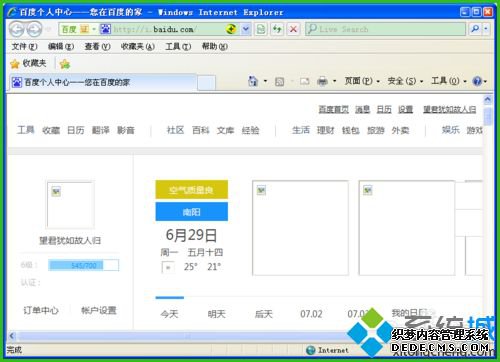Click the red Stop loading icon
The width and height of the screenshot is (500, 362).
(x=293, y=29)
